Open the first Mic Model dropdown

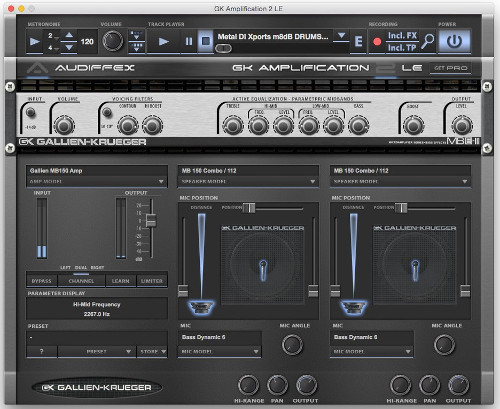220,352
